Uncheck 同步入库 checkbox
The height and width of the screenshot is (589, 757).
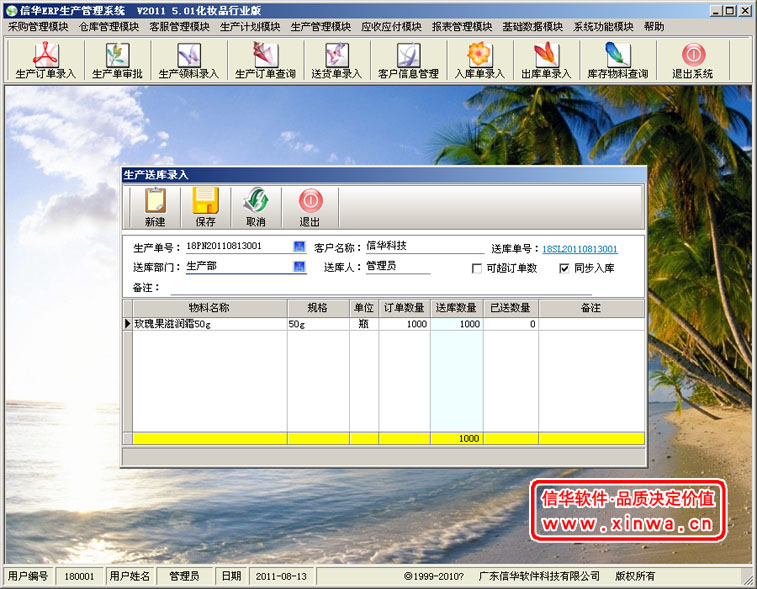click(x=564, y=268)
